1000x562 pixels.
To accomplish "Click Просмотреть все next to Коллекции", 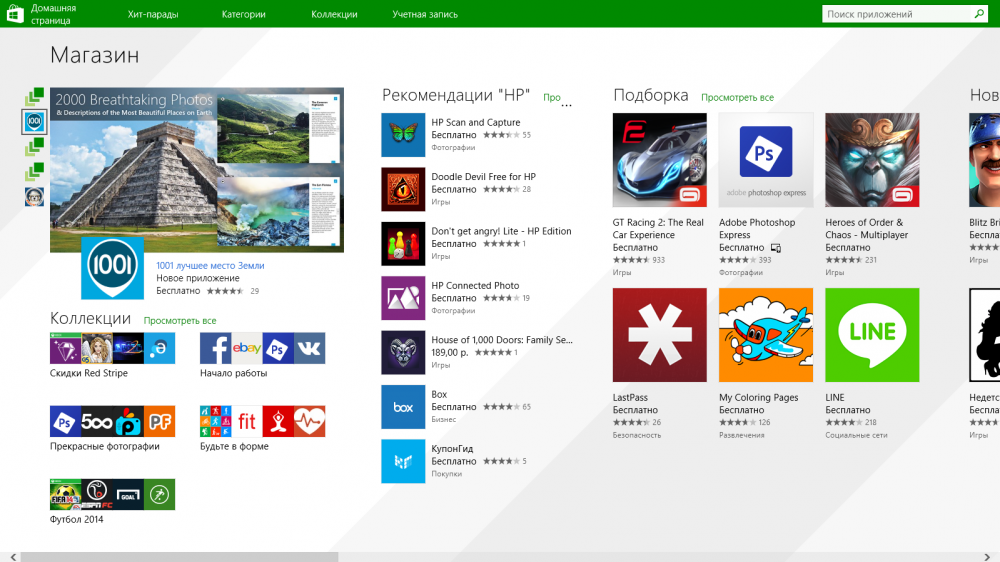I will click(180, 321).
